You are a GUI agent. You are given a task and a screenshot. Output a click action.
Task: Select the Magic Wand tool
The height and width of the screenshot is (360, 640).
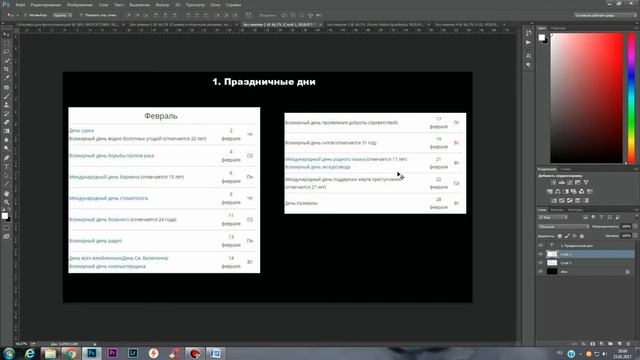point(6,60)
